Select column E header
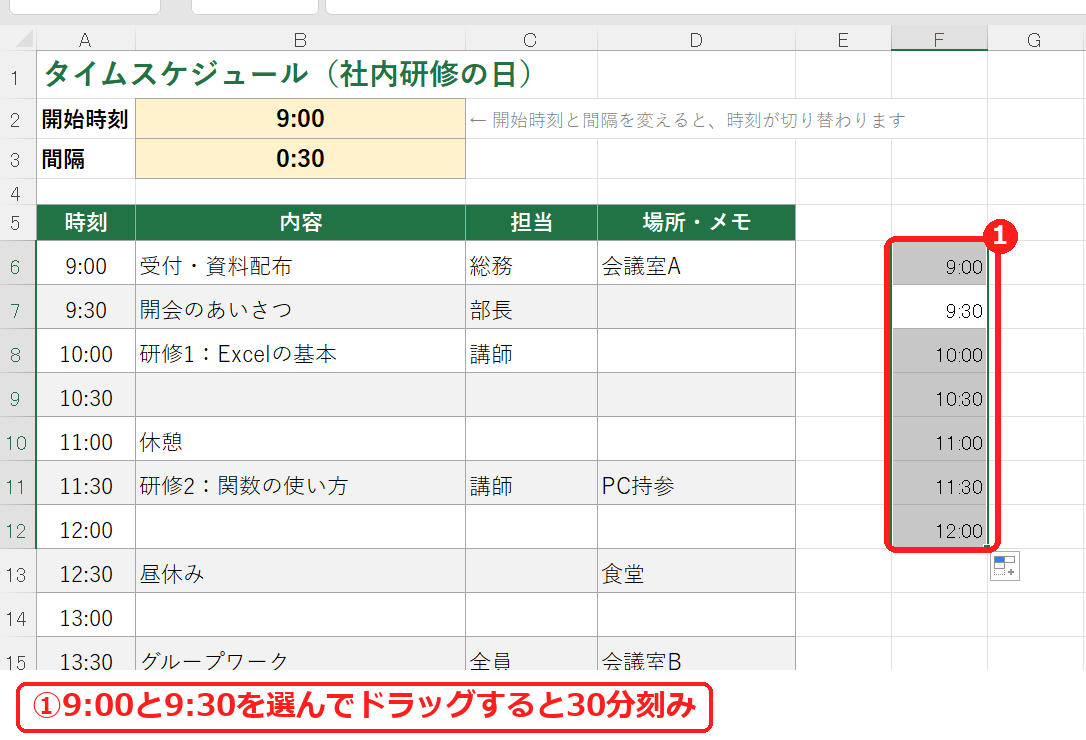Viewport: 1086px width, 740px height. 843,39
